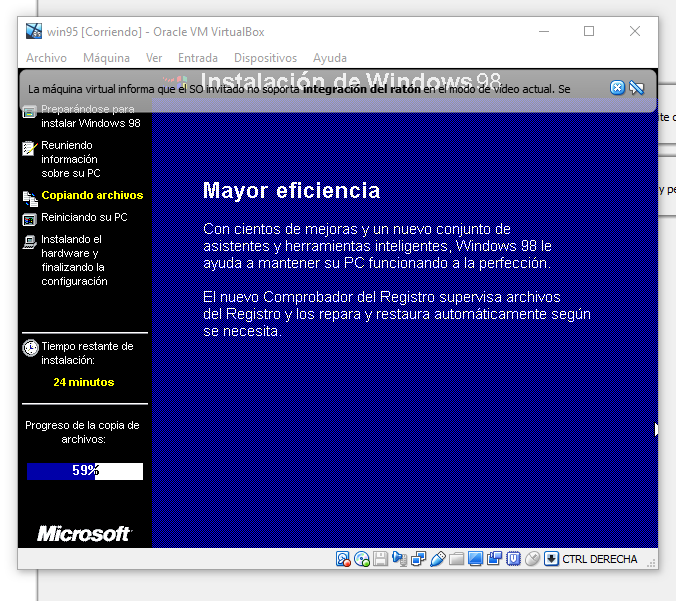
Task: Click the Progreso de la copia label
Action: point(82,432)
